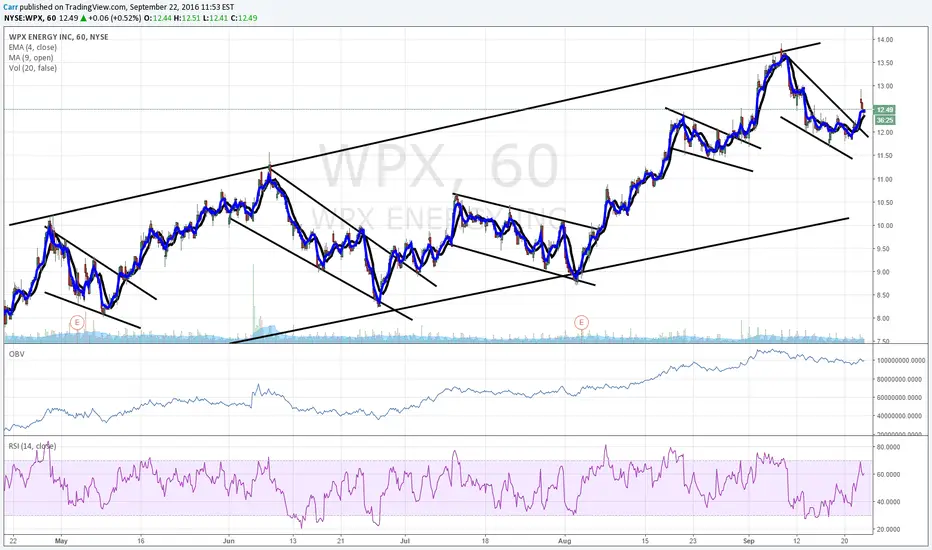Click the RSI axis value 20.0000

coord(888,529)
